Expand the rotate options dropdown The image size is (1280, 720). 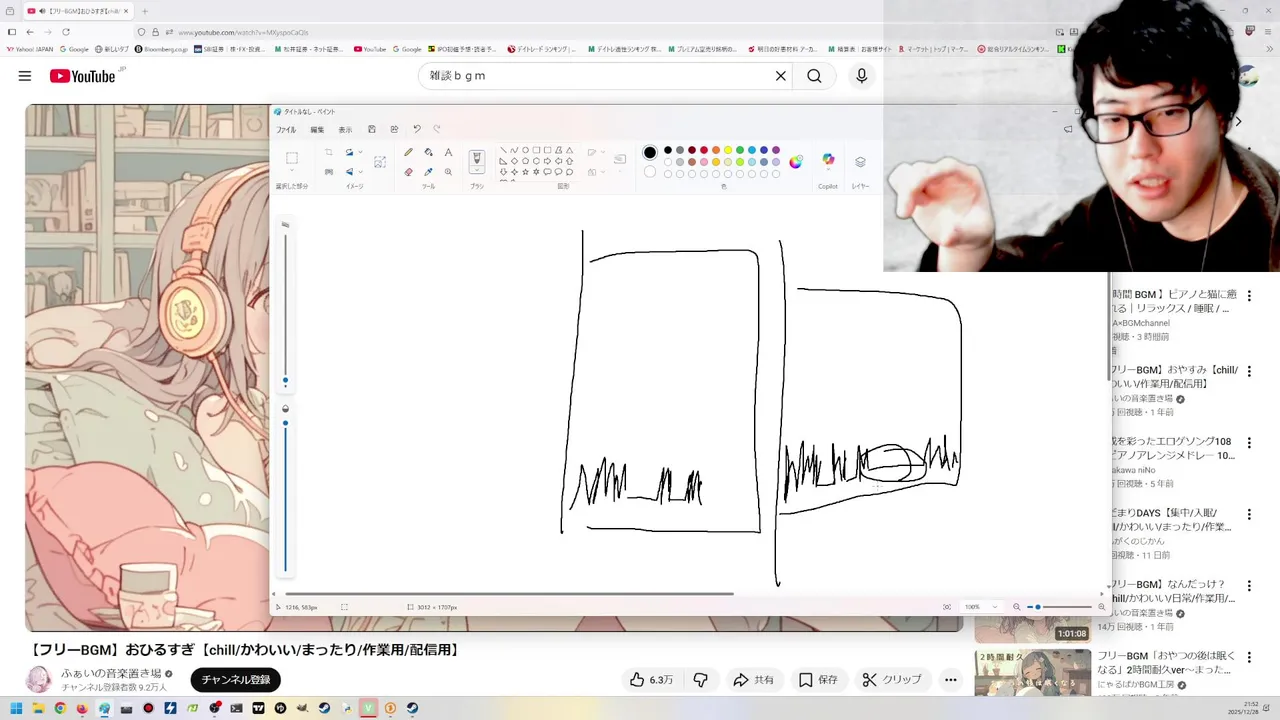pos(360,152)
